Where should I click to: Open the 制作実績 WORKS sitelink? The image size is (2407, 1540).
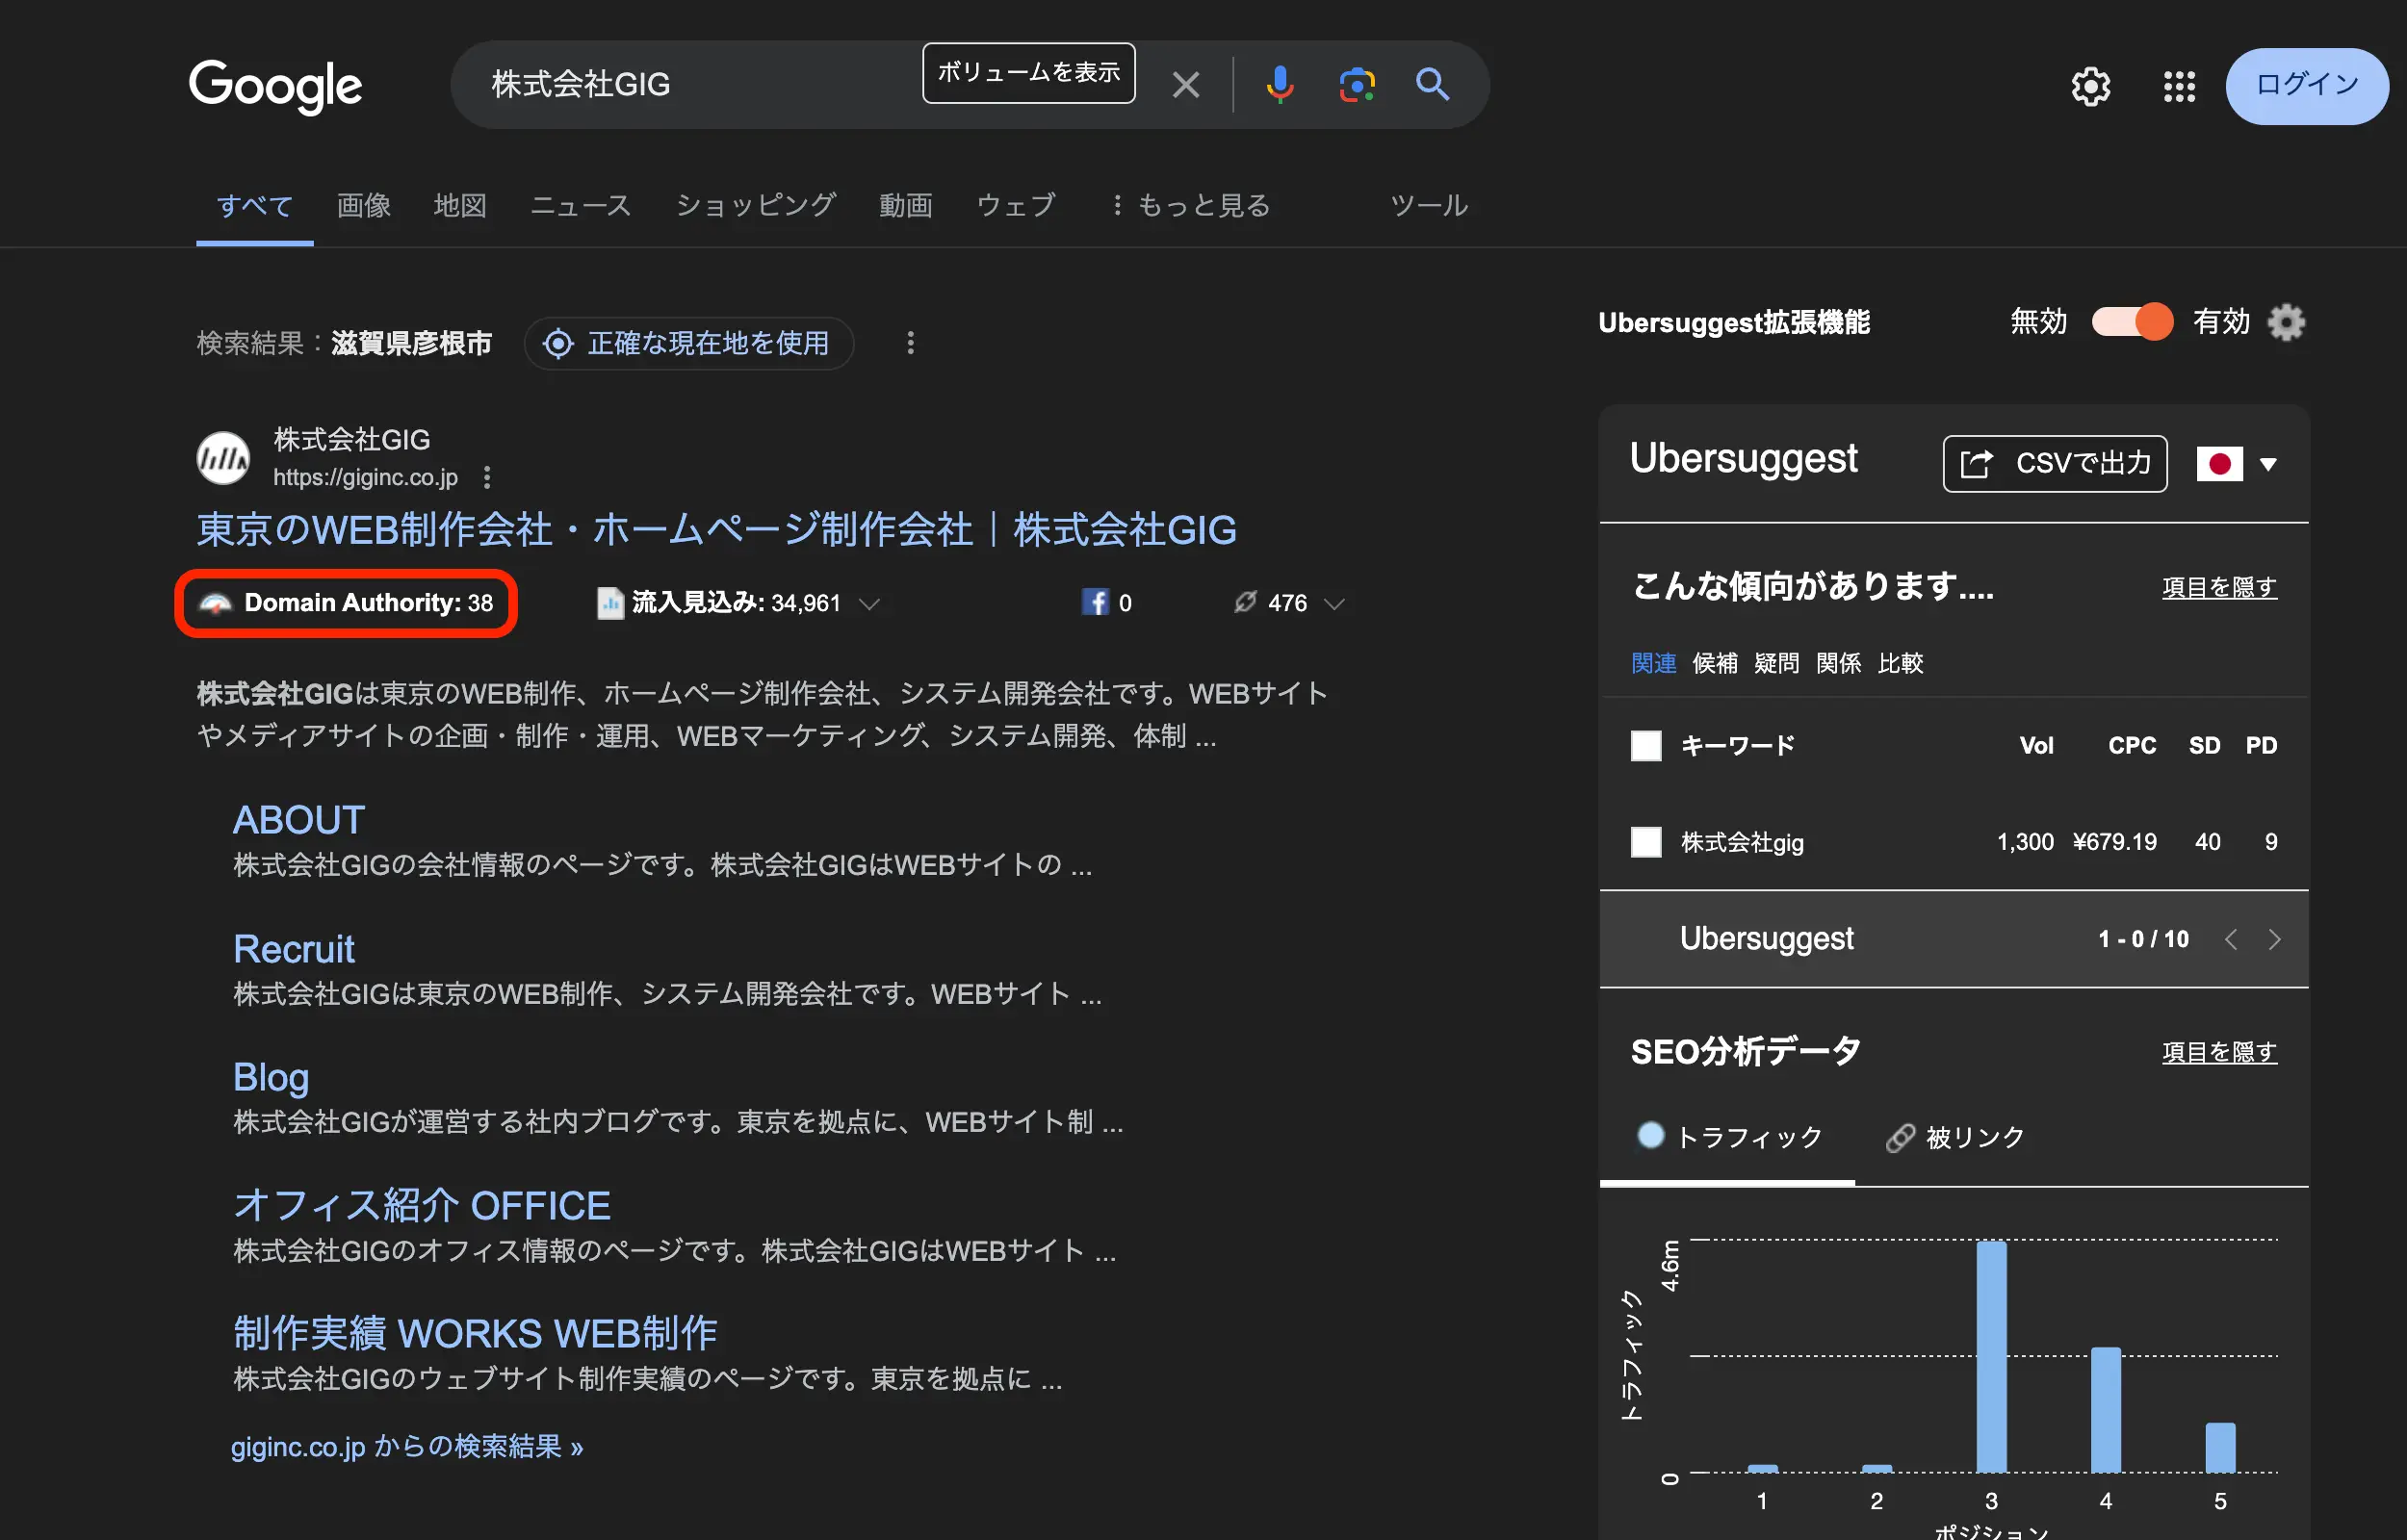pos(475,1333)
